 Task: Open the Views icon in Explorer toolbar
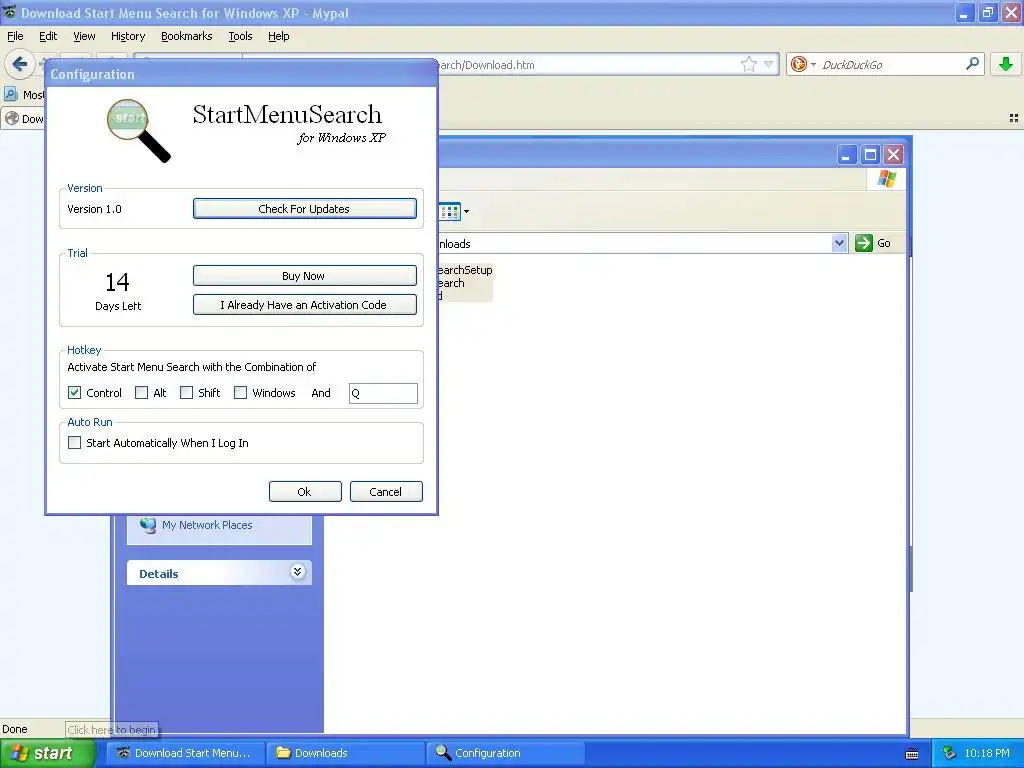click(x=450, y=212)
